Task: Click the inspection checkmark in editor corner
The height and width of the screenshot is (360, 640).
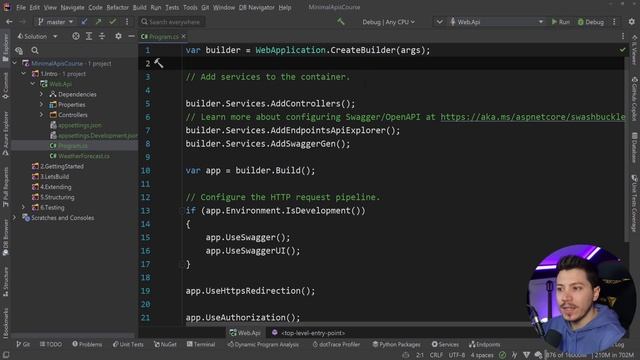Action: tap(622, 50)
